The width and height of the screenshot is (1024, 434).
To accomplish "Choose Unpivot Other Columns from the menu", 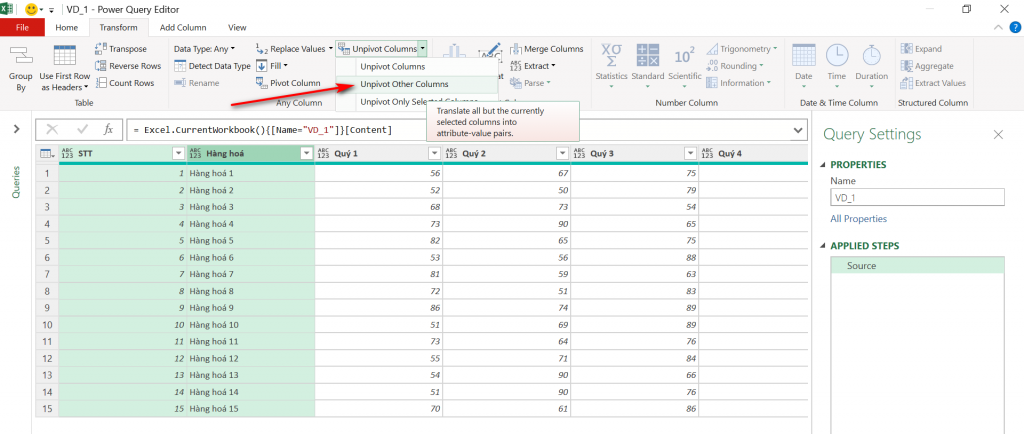I will (x=417, y=84).
